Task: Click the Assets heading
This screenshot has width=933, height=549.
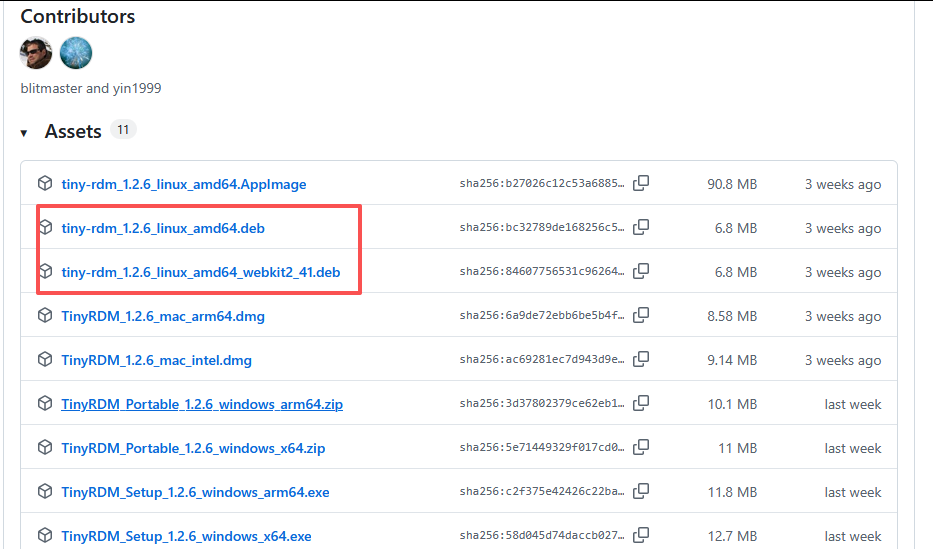Action: point(73,131)
